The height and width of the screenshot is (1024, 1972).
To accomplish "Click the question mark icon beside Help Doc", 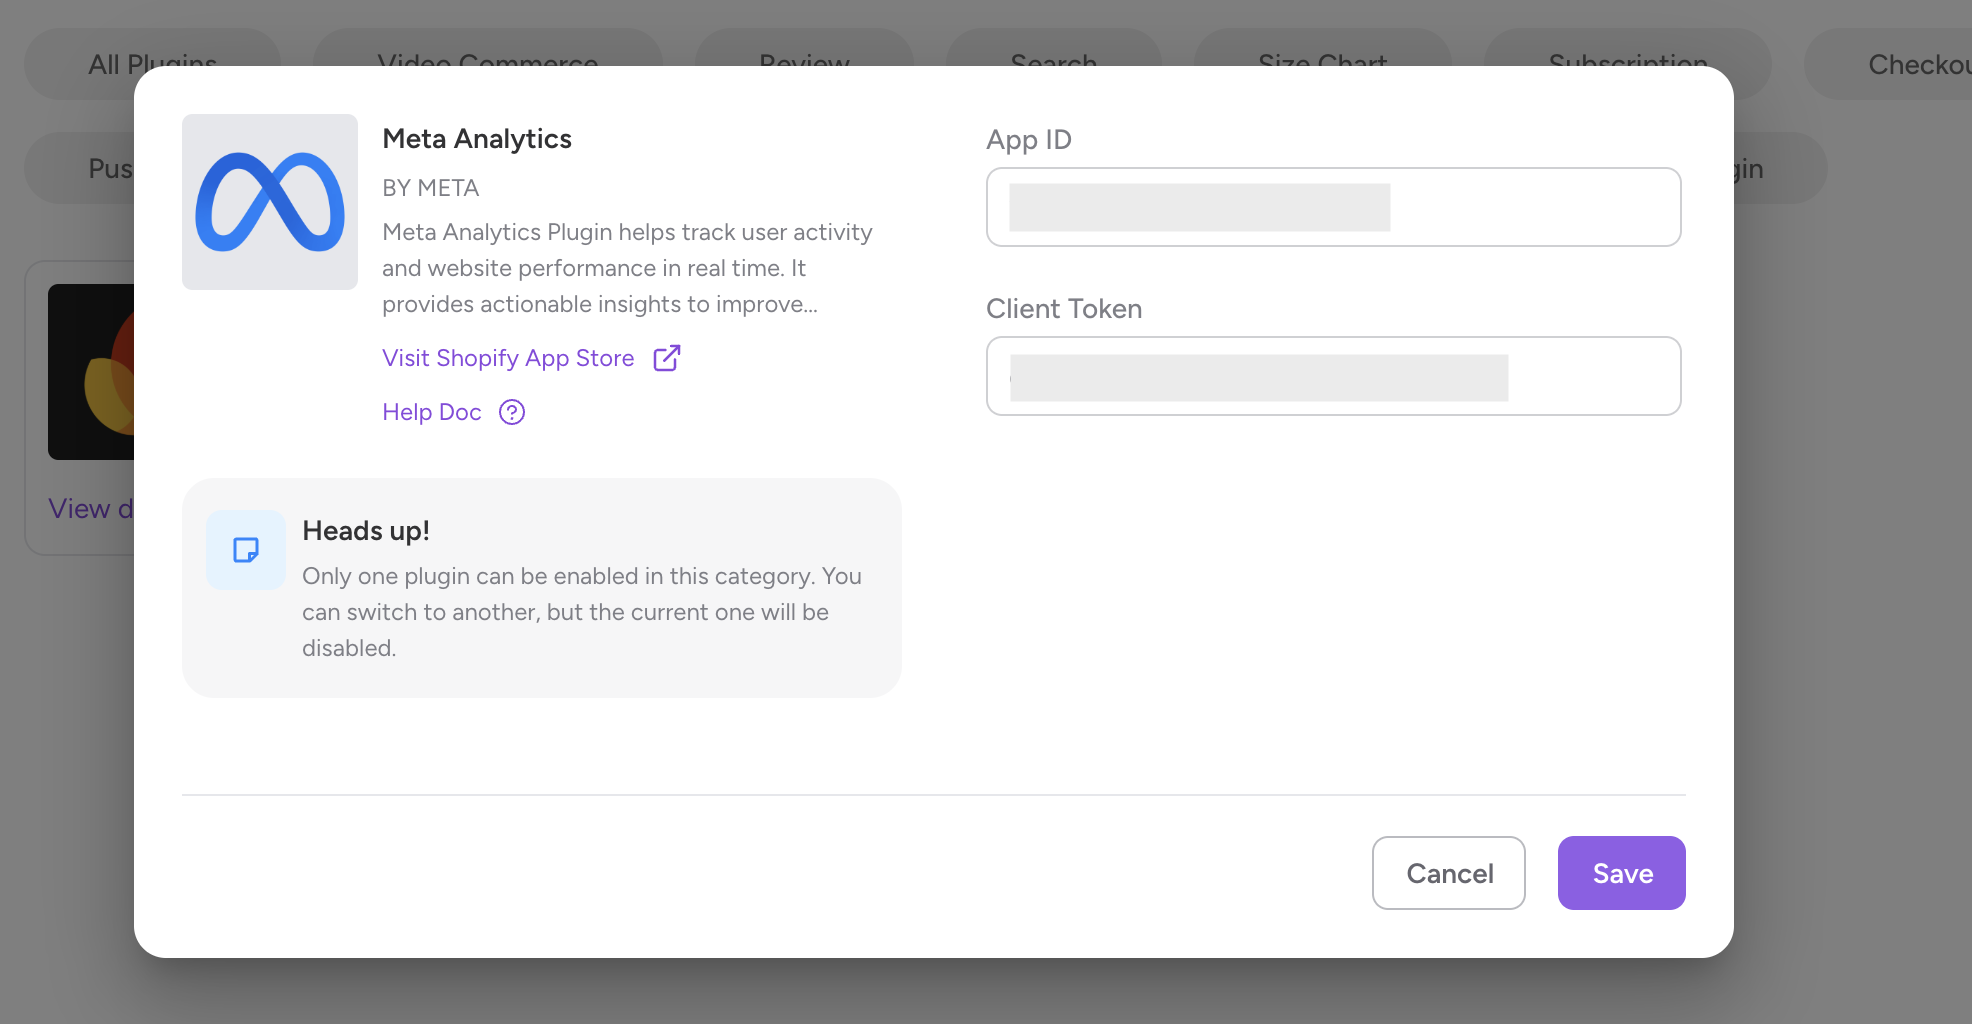I will point(512,412).
